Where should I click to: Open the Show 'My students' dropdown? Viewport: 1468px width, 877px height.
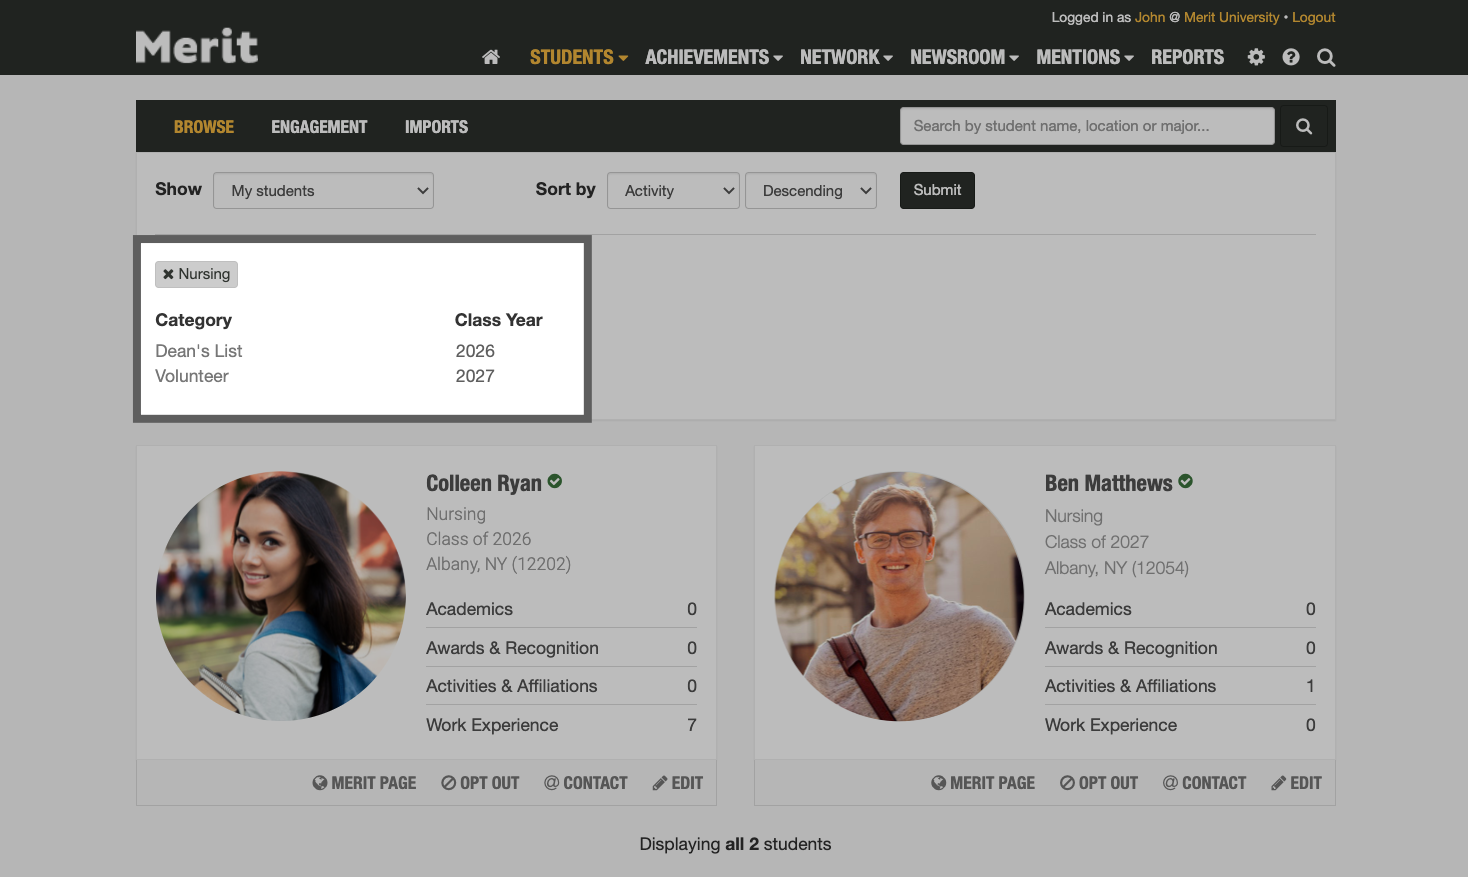[x=323, y=191]
